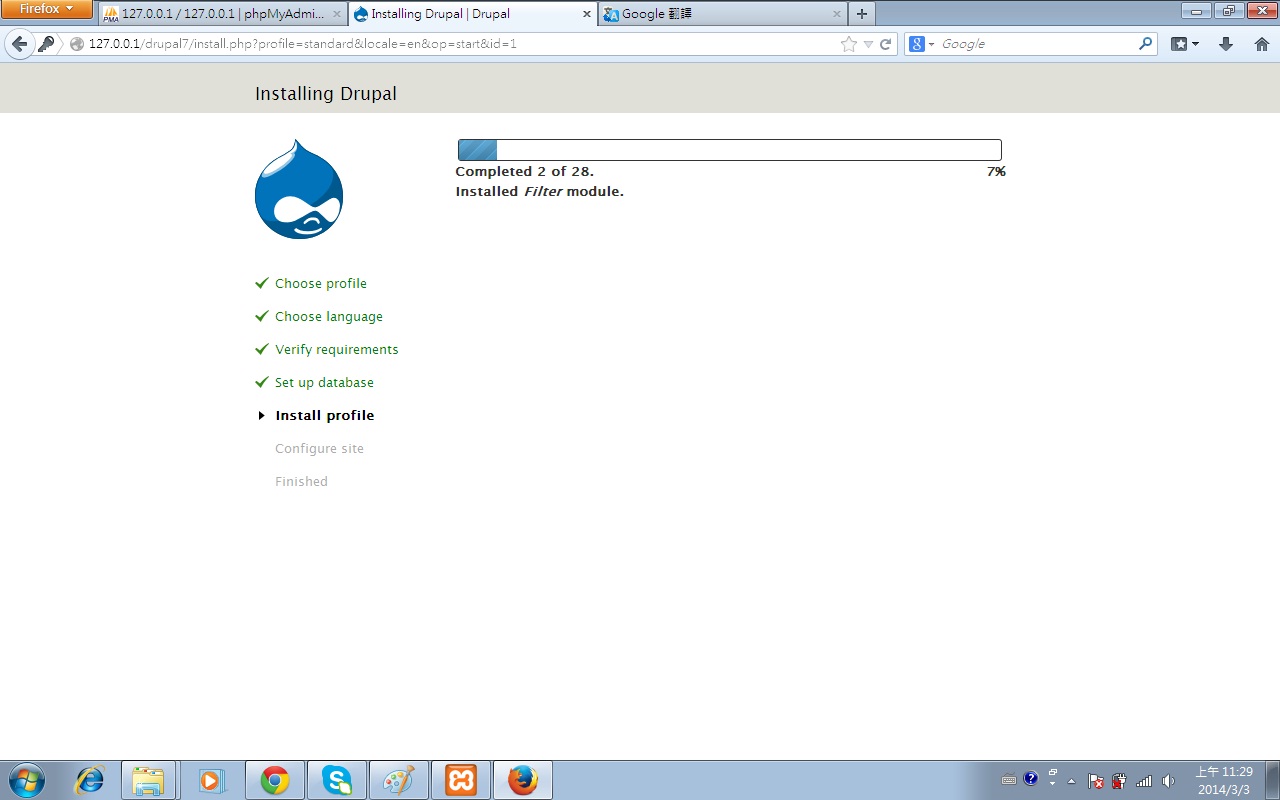Switch to the phpMyAdmin tab
Viewport: 1280px width, 800px height.
tap(223, 14)
